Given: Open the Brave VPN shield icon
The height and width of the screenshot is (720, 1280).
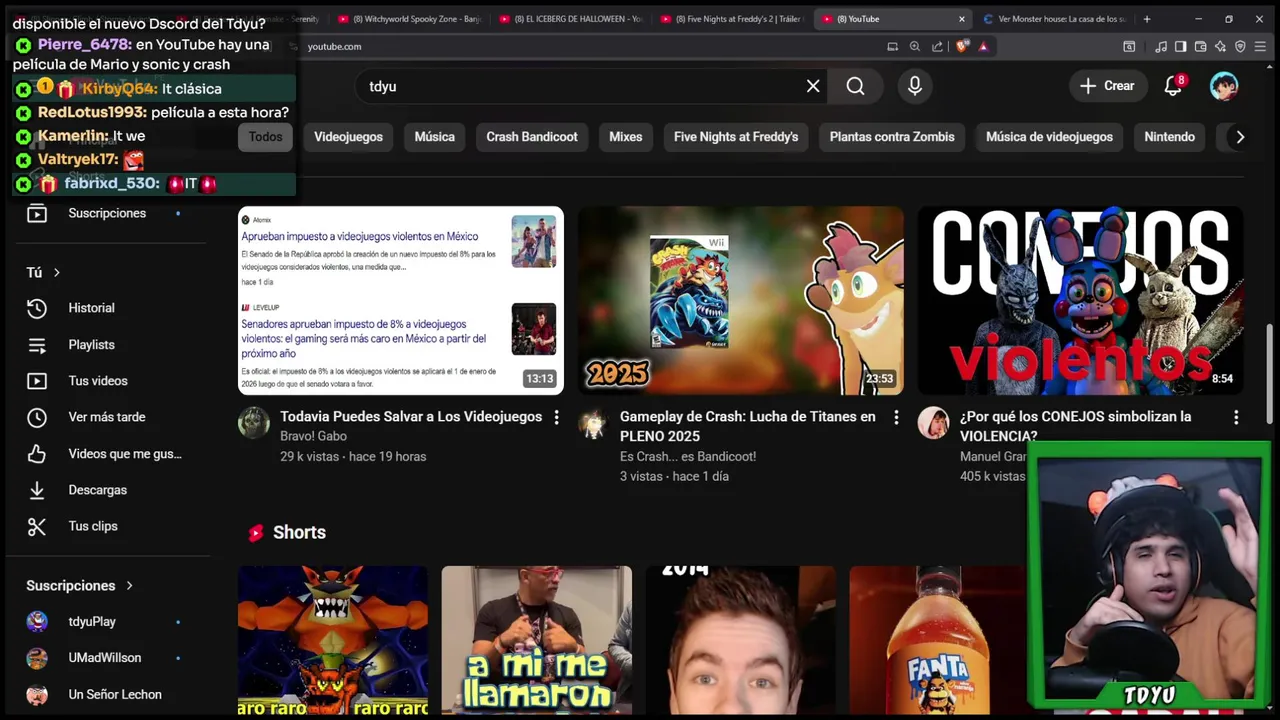Looking at the screenshot, I should 1240,46.
